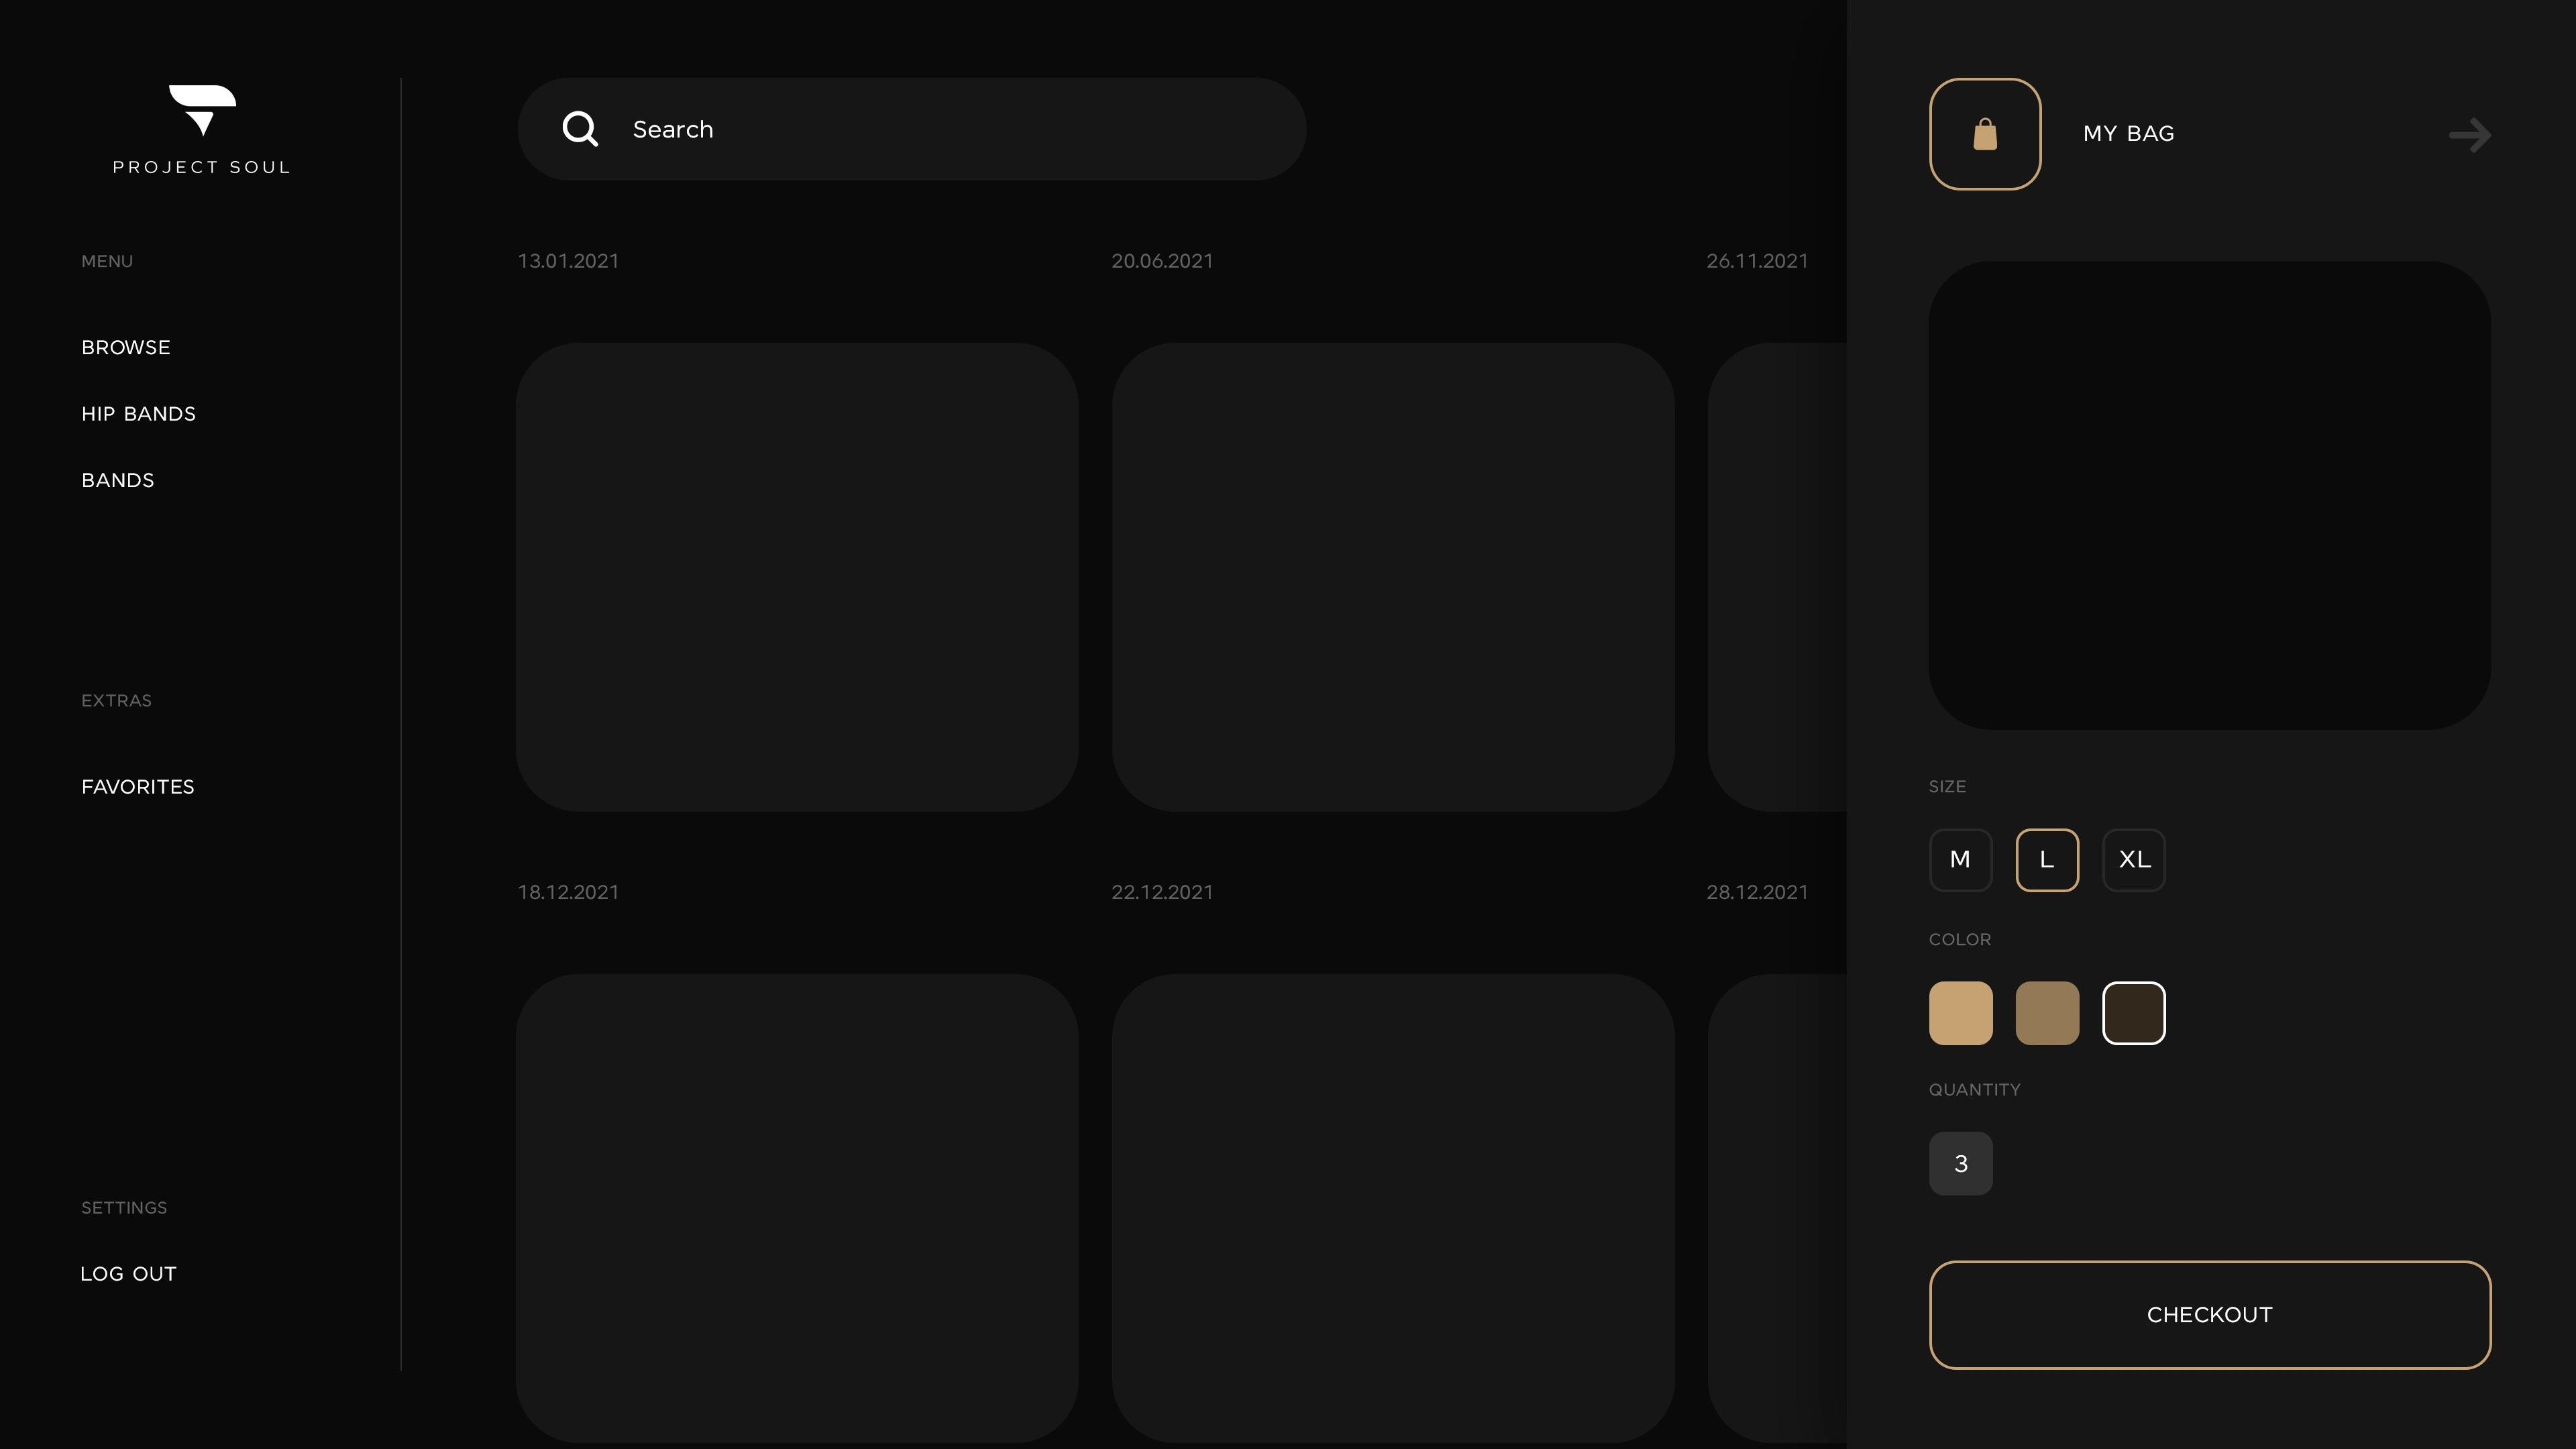2576x1449 pixels.
Task: Click the search magnifier icon
Action: pyautogui.click(x=580, y=129)
